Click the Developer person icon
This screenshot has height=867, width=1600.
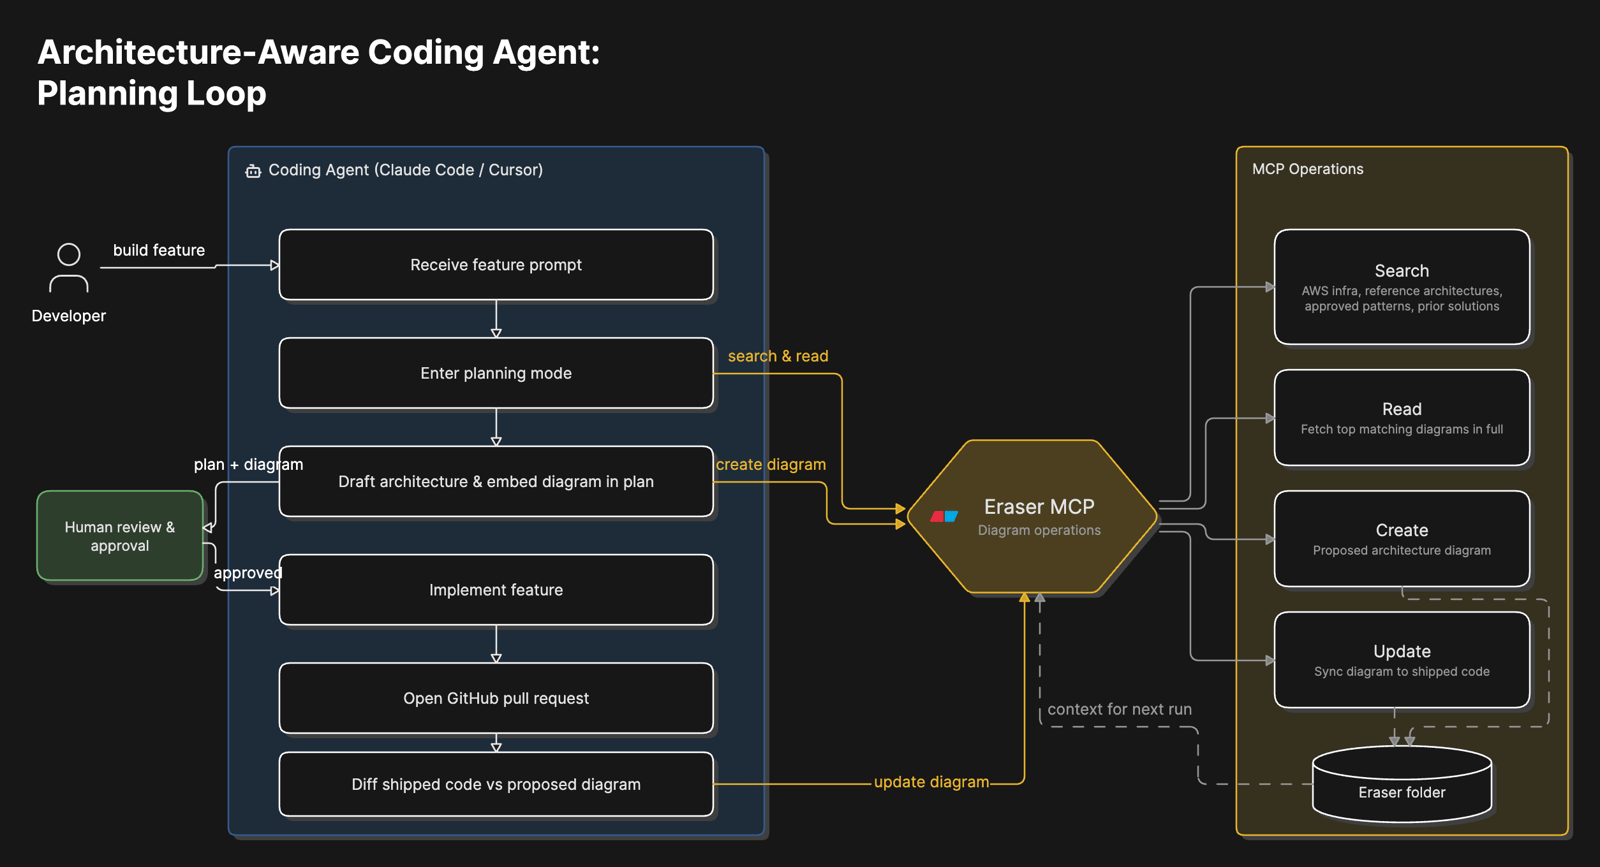click(68, 267)
